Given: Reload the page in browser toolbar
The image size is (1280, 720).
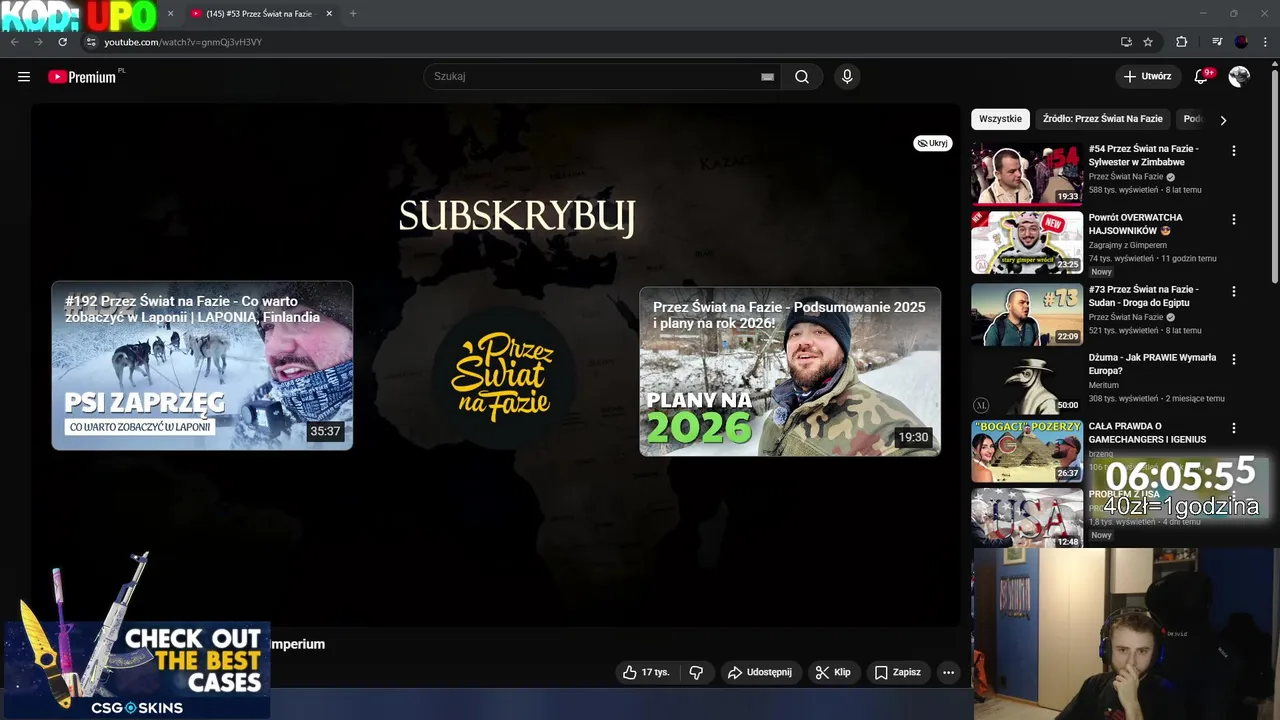Looking at the screenshot, I should pyautogui.click(x=62, y=42).
